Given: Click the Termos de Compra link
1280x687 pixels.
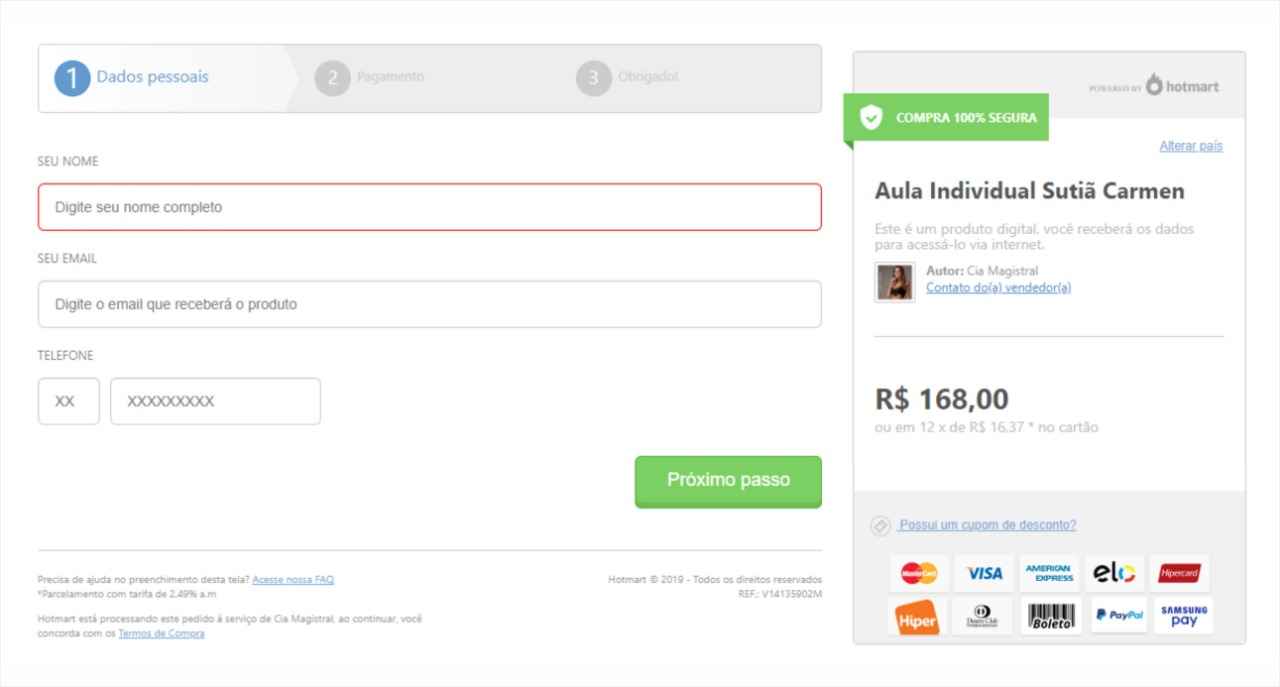Looking at the screenshot, I should tap(161, 633).
